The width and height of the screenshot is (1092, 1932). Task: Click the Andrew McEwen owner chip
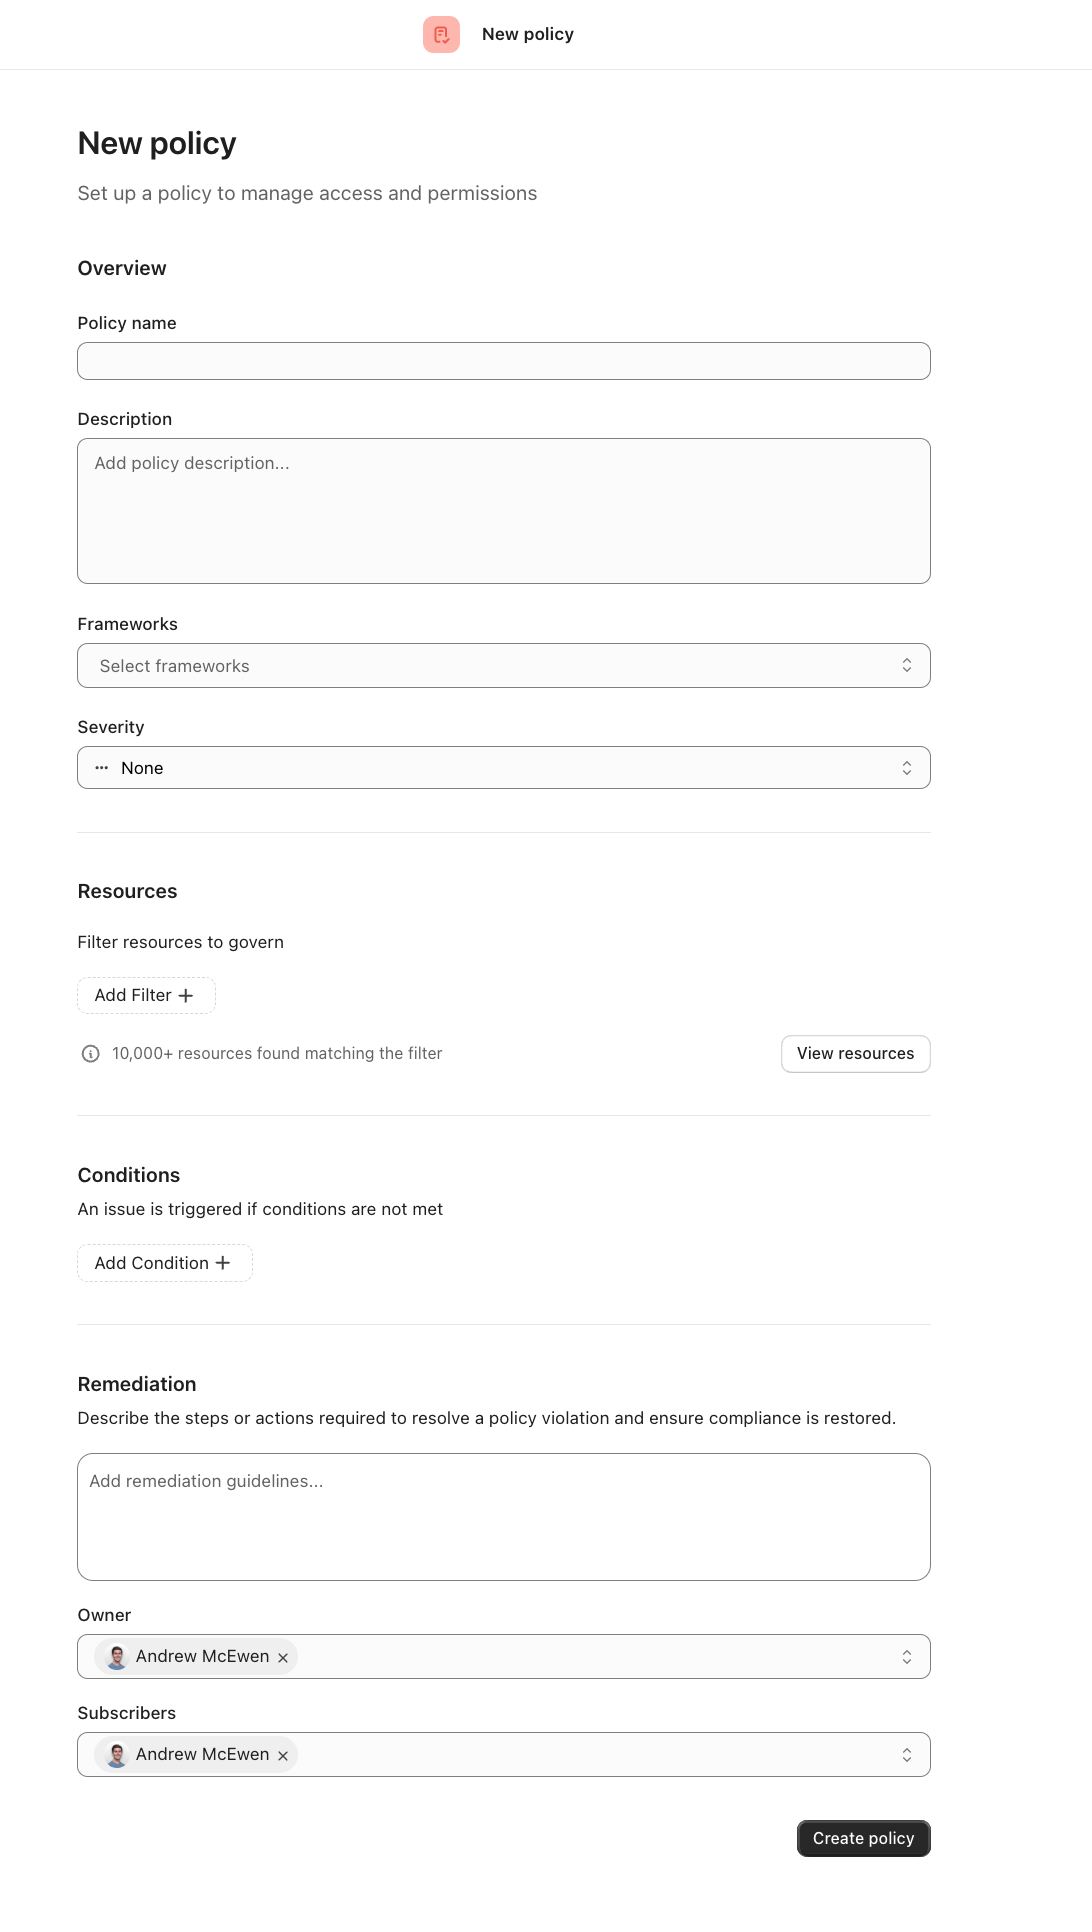(202, 1657)
